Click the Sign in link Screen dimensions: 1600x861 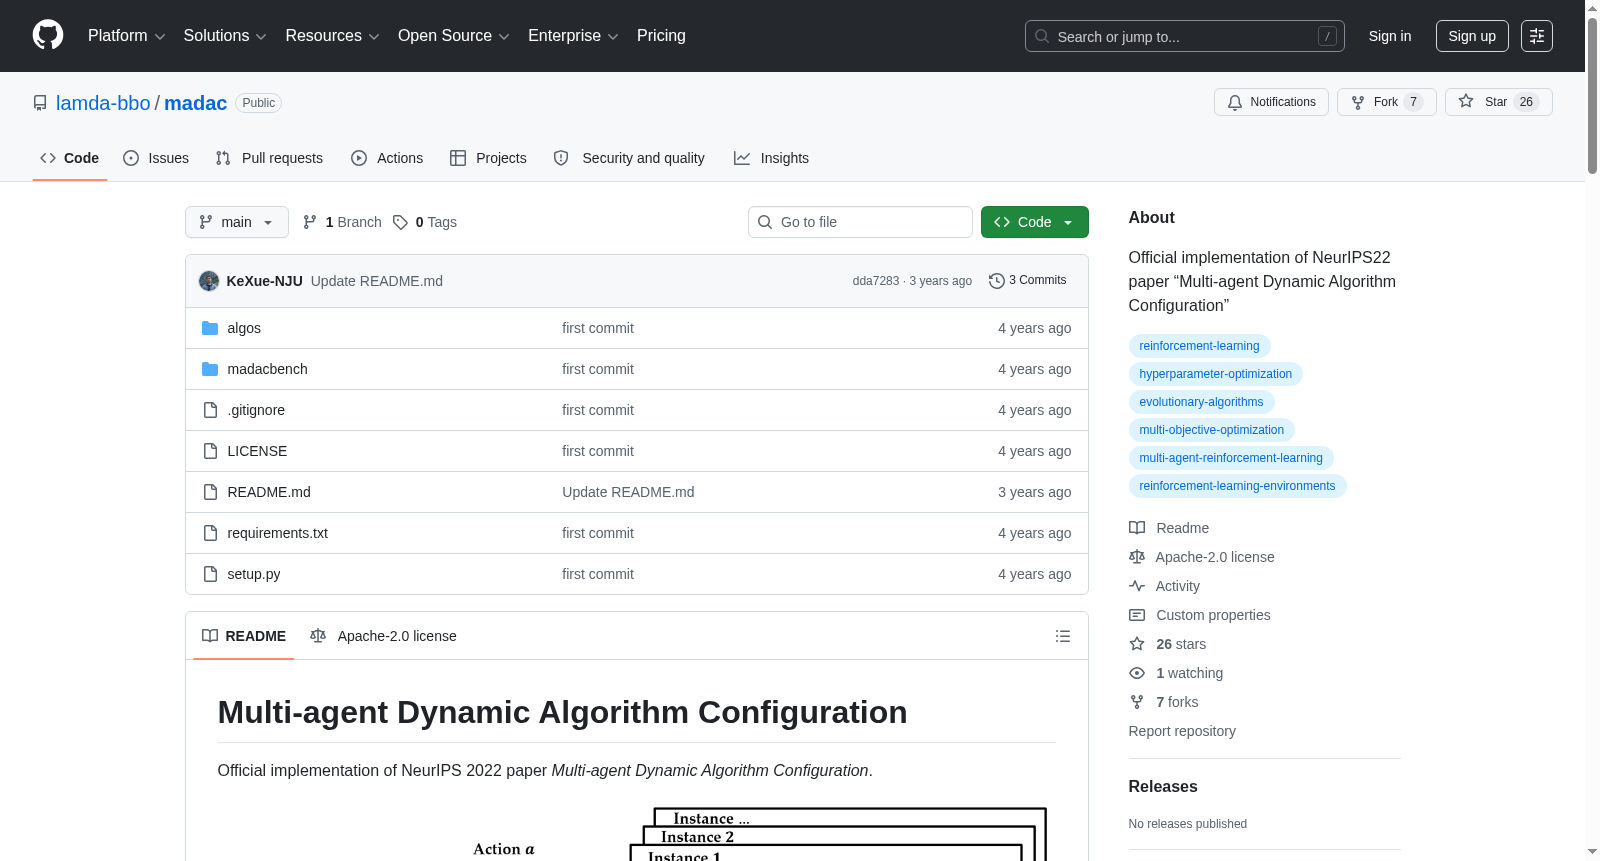[x=1390, y=36]
